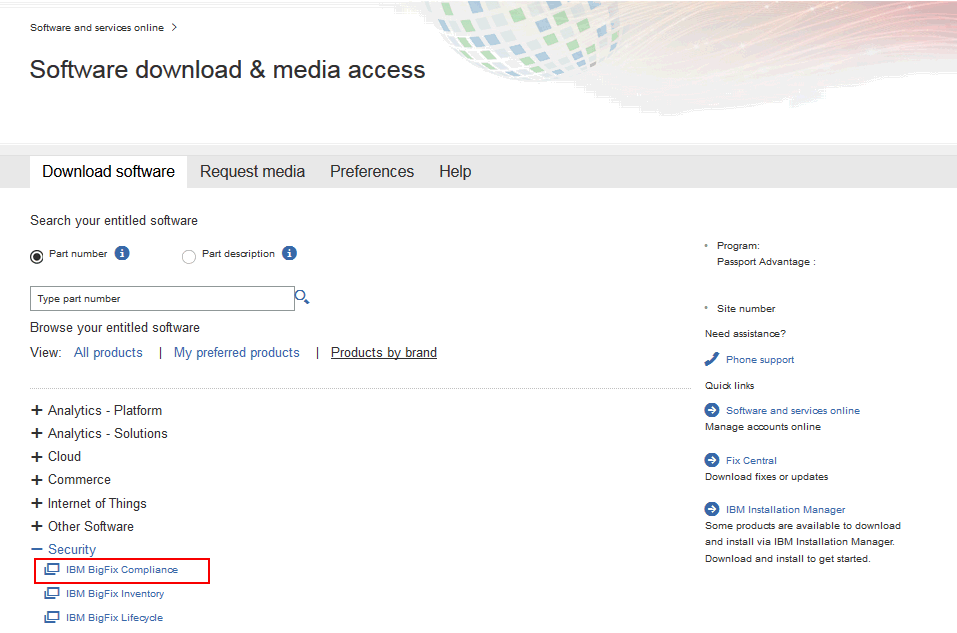Viewport: 957px width, 633px height.
Task: Expand the Other Software category
Action: tap(37, 526)
